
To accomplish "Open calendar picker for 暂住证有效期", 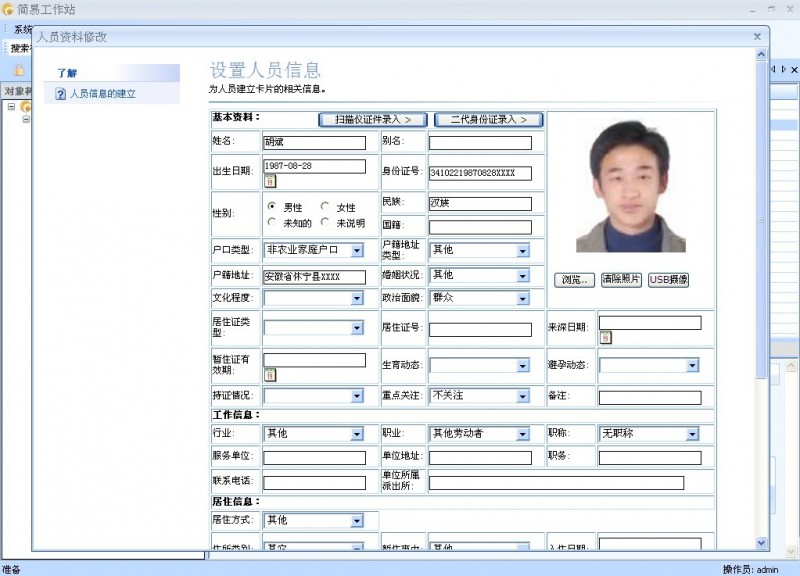I will tap(270, 375).
